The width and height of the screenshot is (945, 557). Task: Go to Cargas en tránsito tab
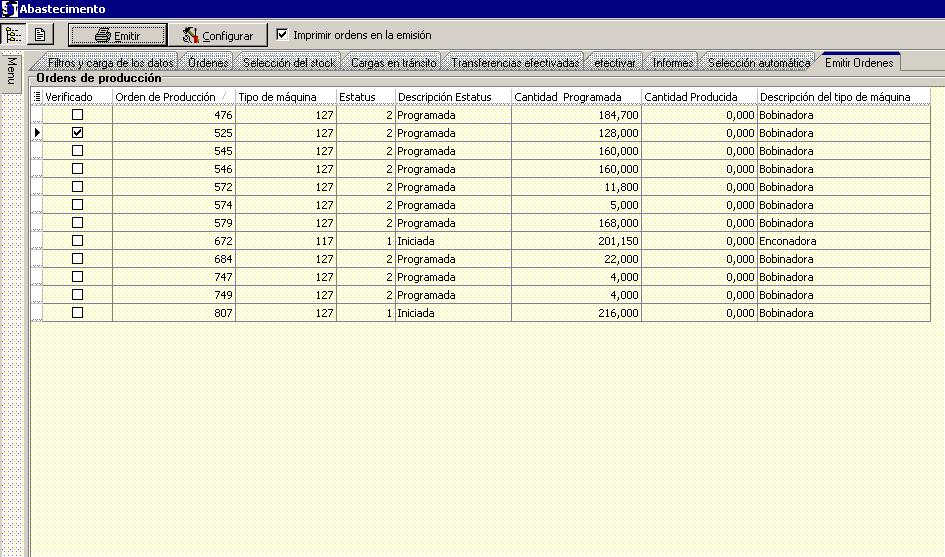tap(393, 63)
